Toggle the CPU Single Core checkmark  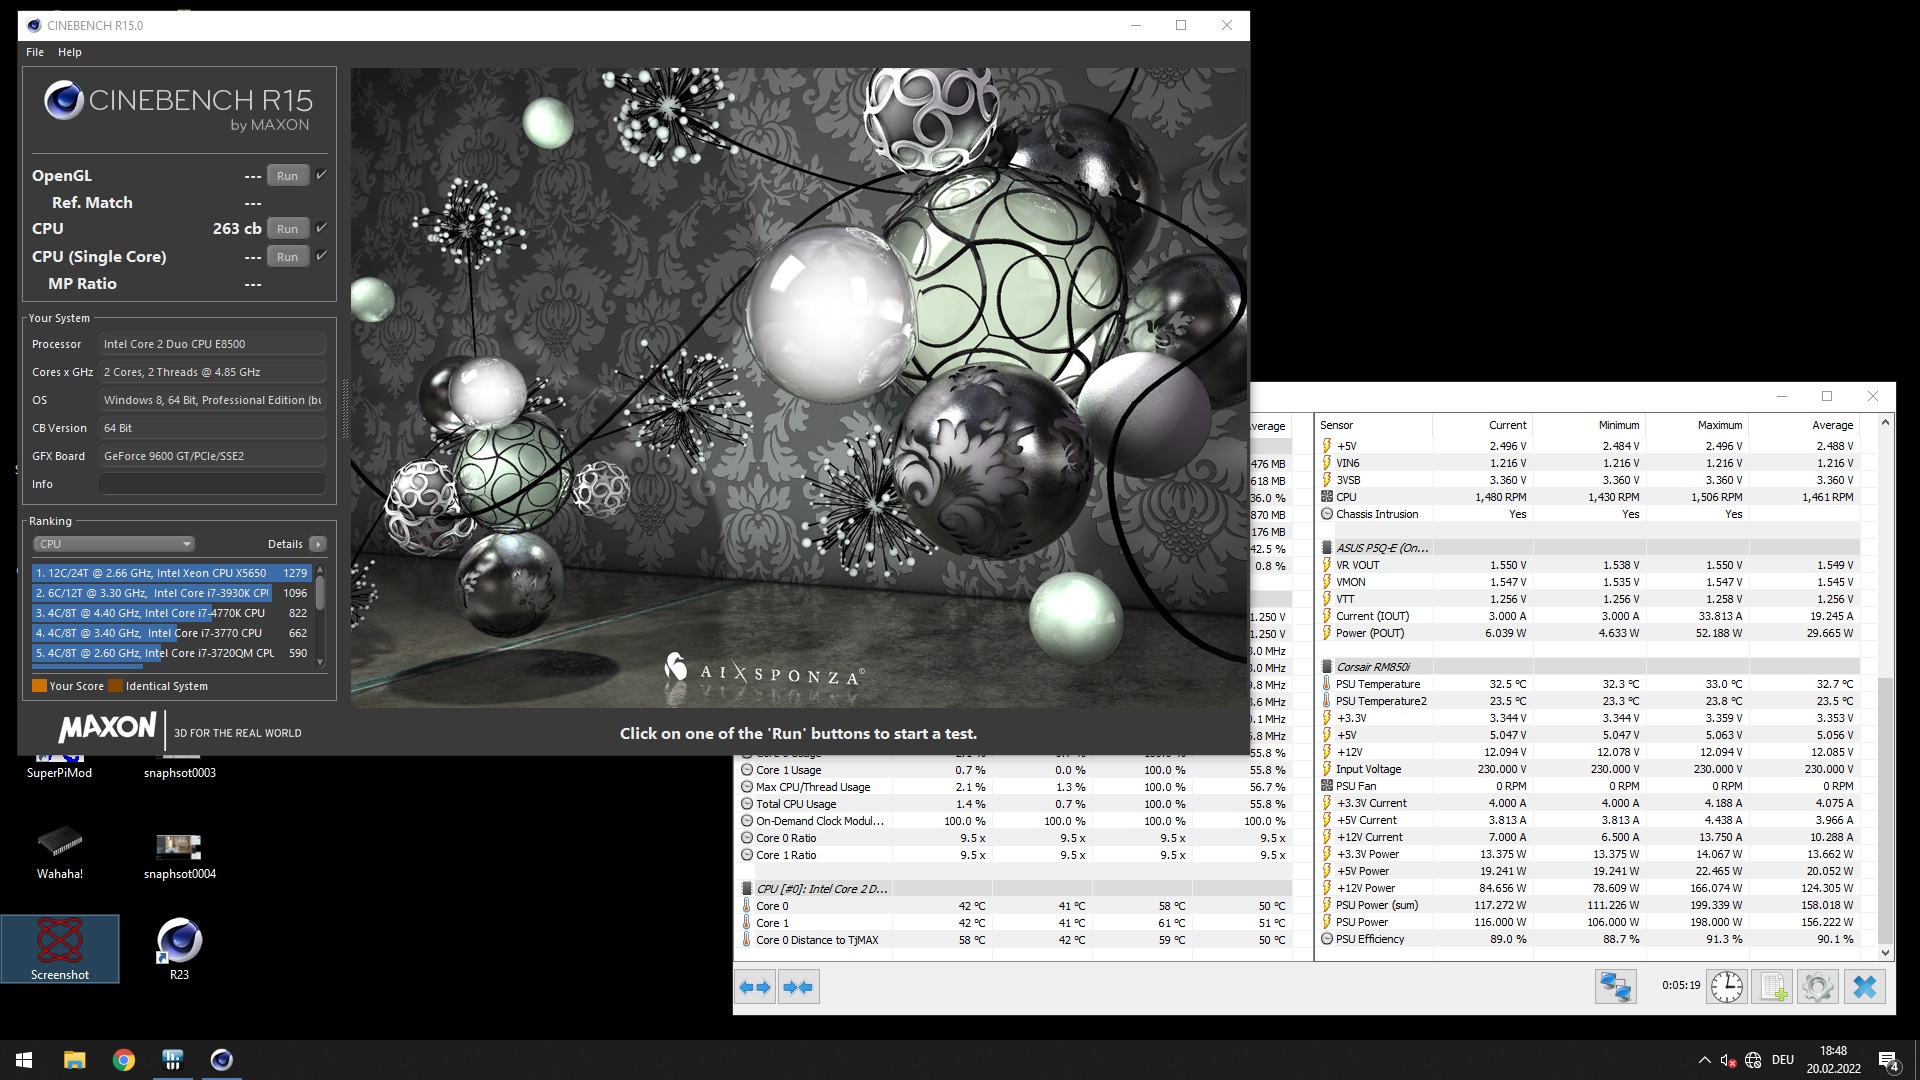click(x=320, y=256)
